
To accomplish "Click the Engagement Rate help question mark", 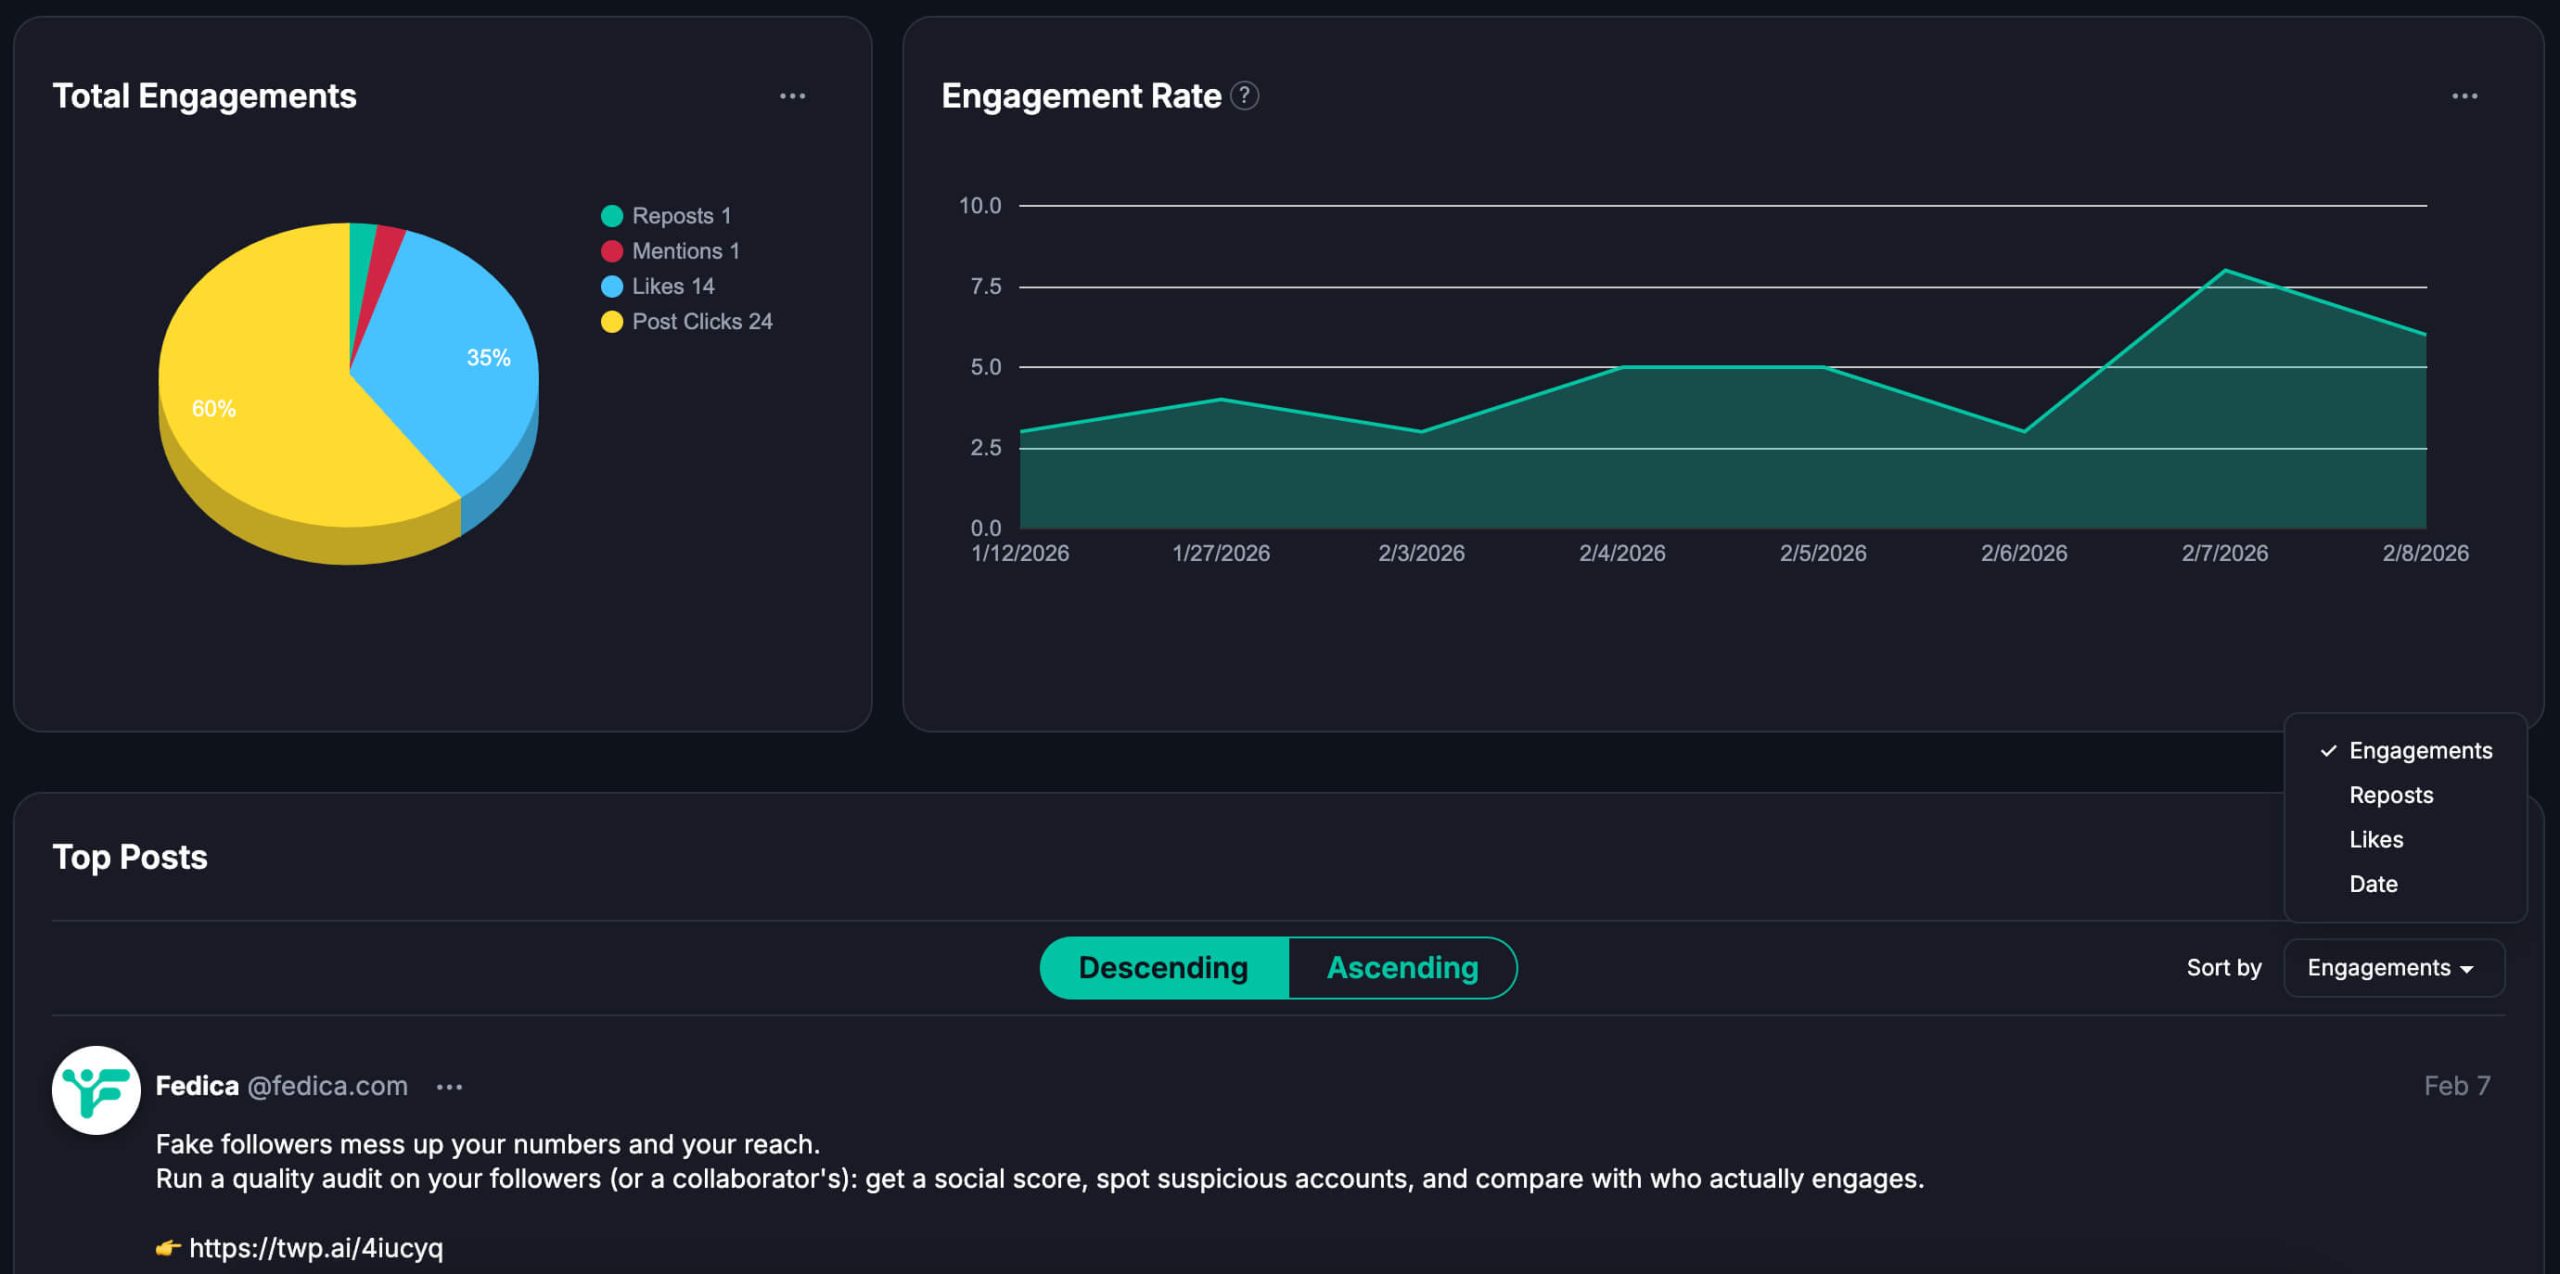I will (1243, 97).
